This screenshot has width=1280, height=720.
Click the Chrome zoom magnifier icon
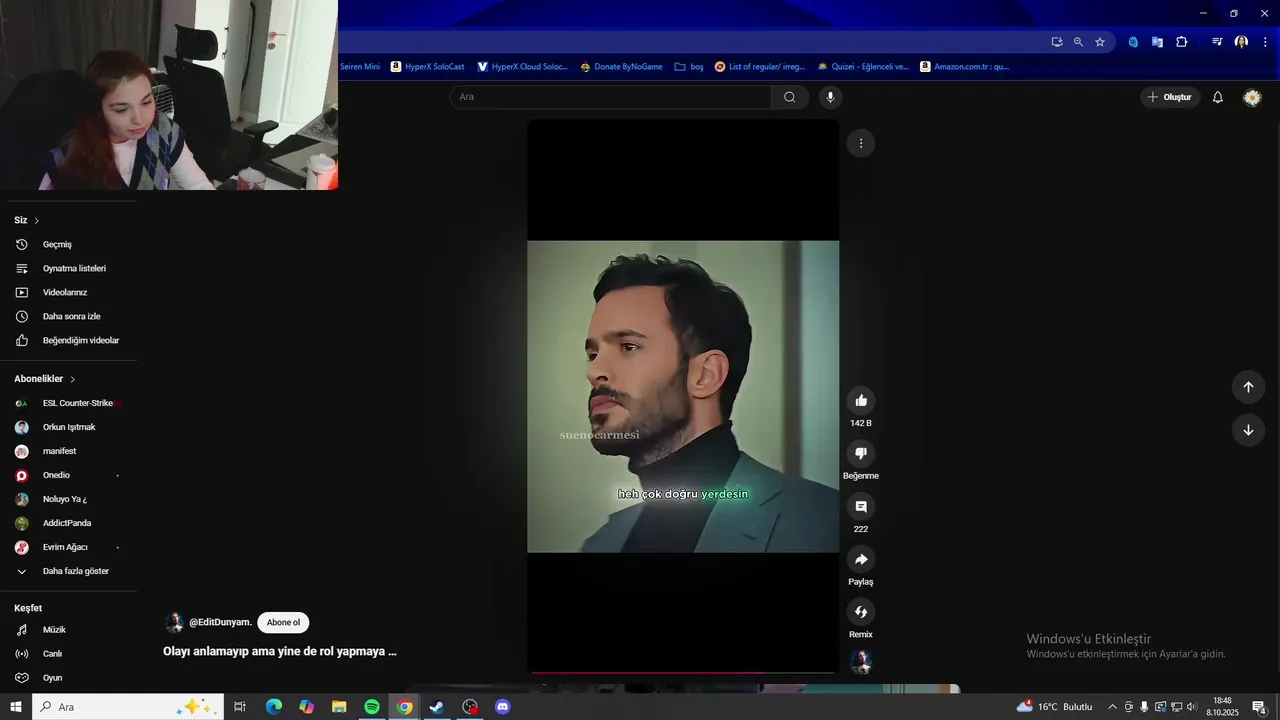1078,42
